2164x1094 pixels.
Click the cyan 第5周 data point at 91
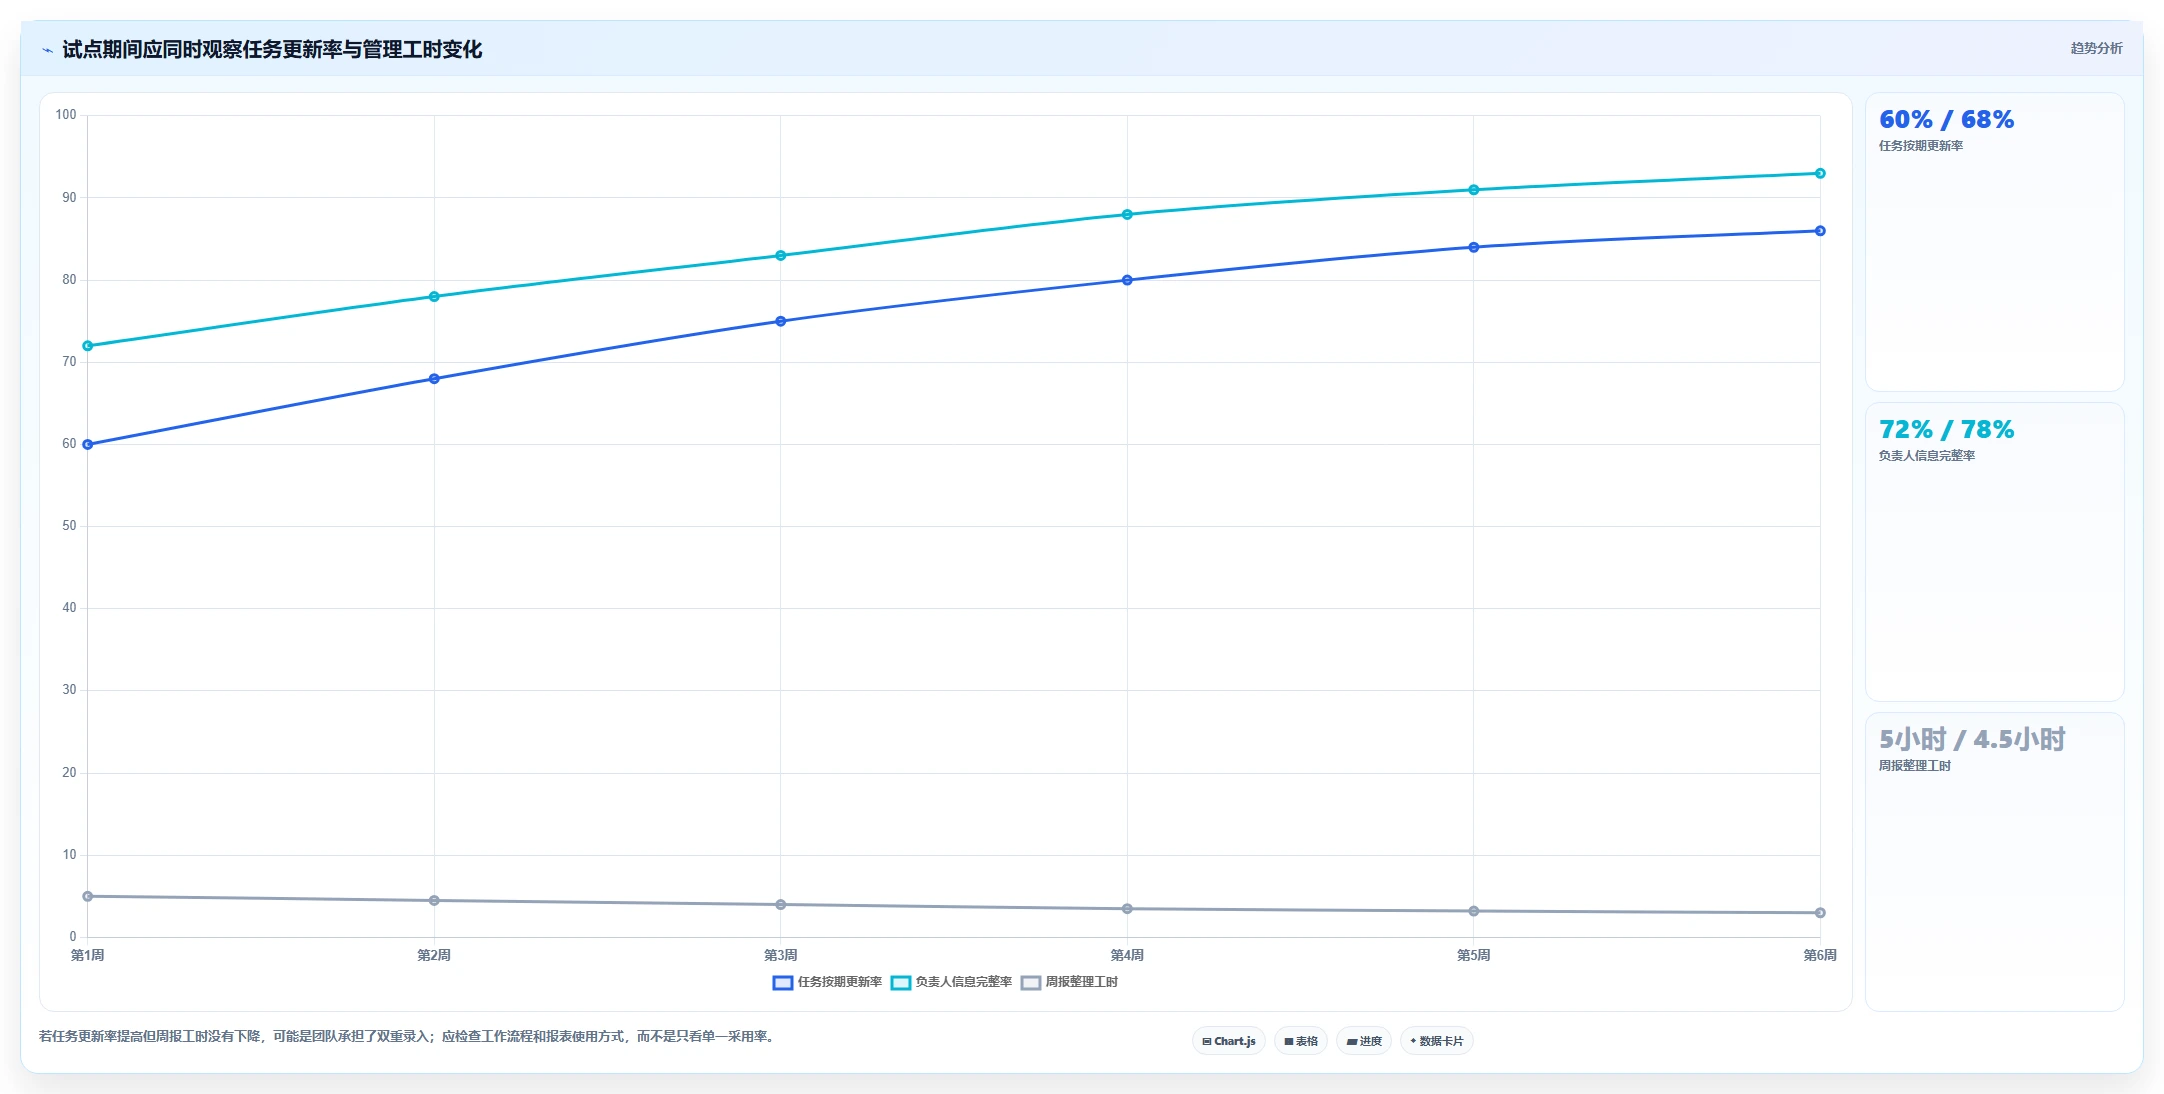1474,190
